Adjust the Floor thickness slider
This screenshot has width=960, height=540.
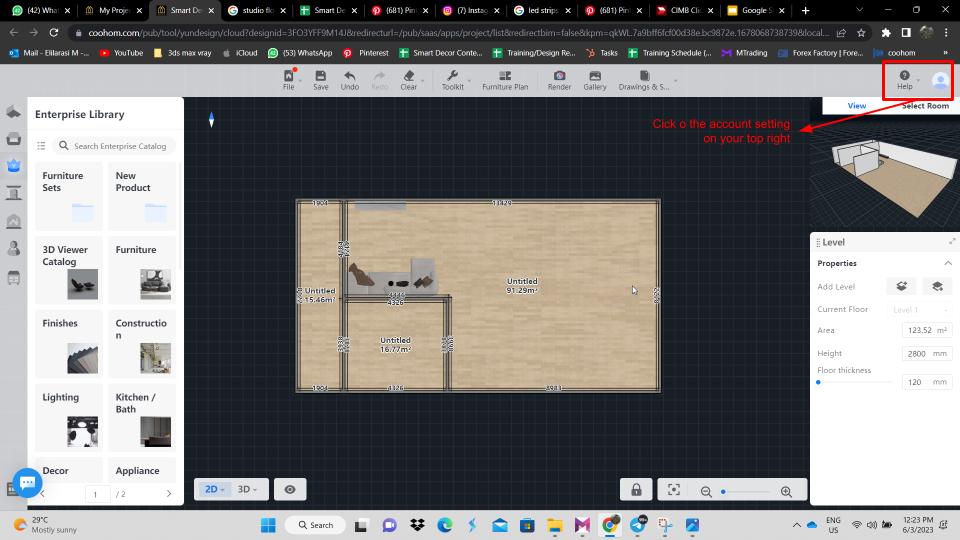[819, 382]
